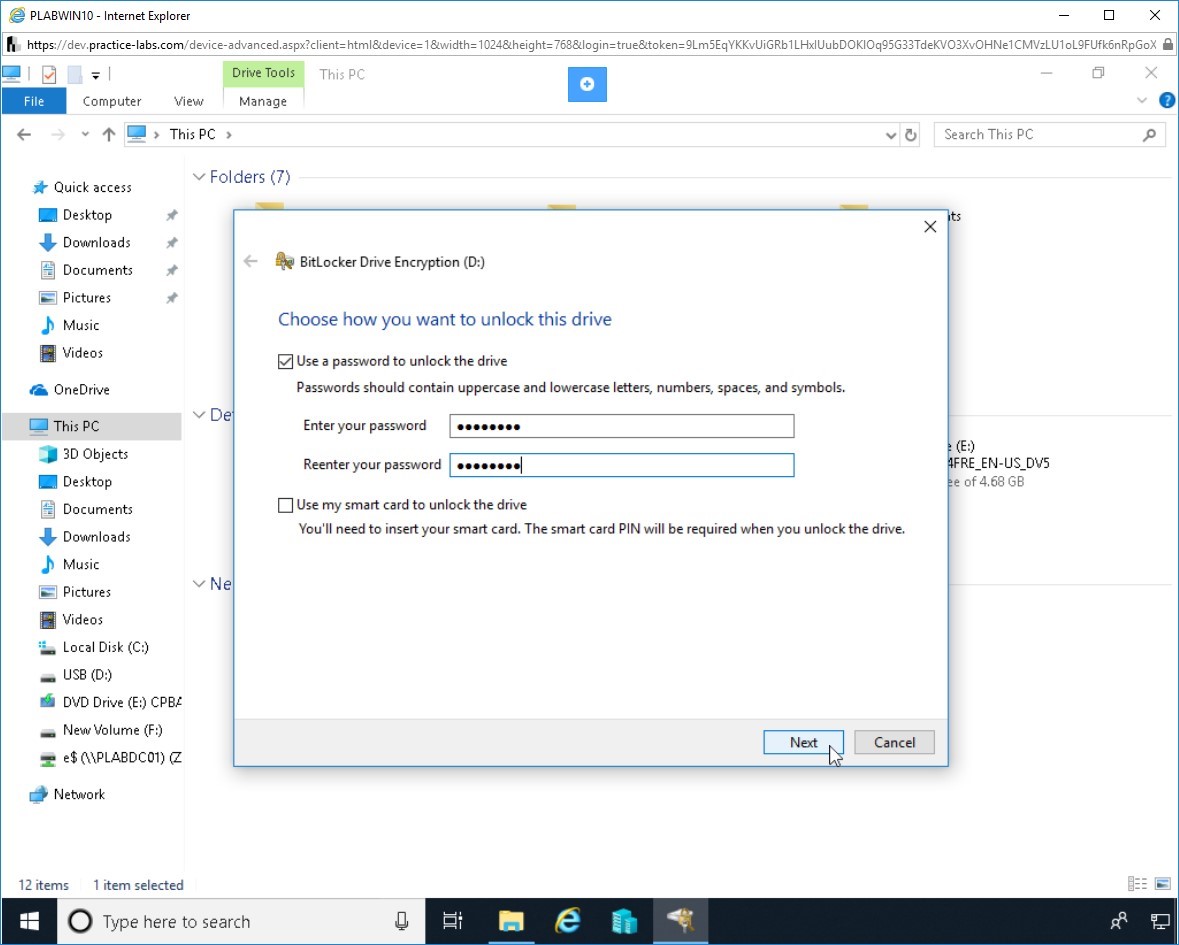
Task: Click the search magnifier icon
Action: pyautogui.click(x=1149, y=135)
